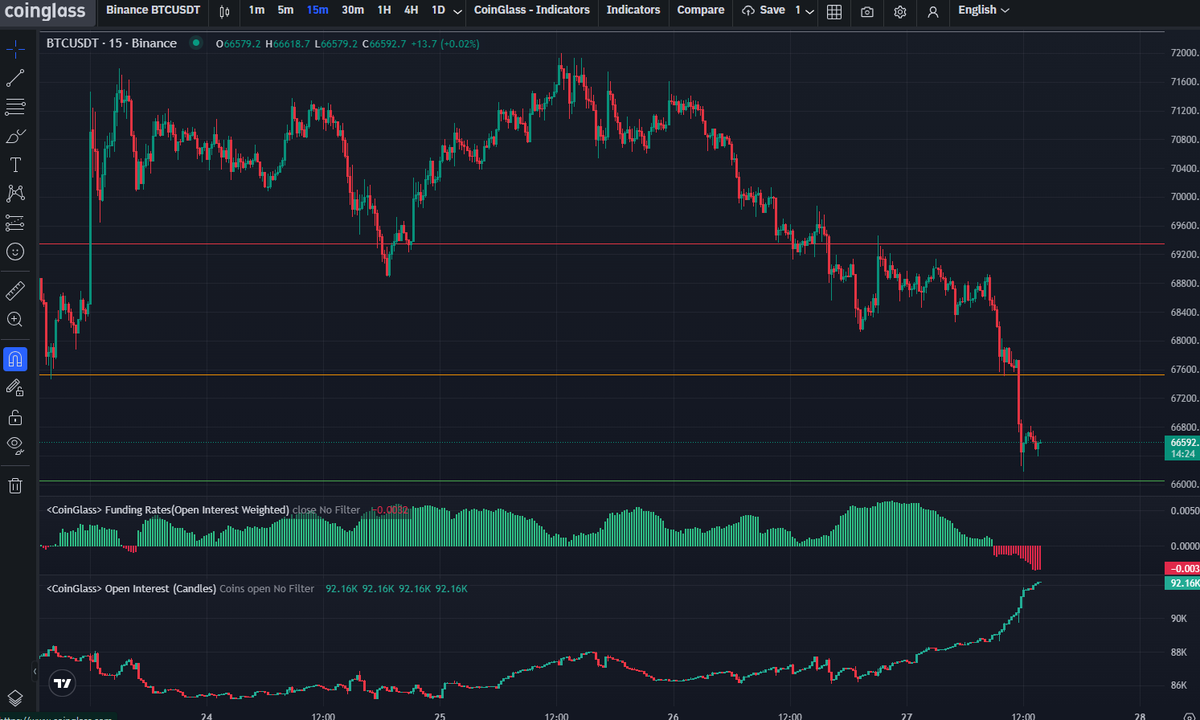Viewport: 1200px width, 720px height.
Task: Toggle the magnet snap mode
Action: (15, 358)
